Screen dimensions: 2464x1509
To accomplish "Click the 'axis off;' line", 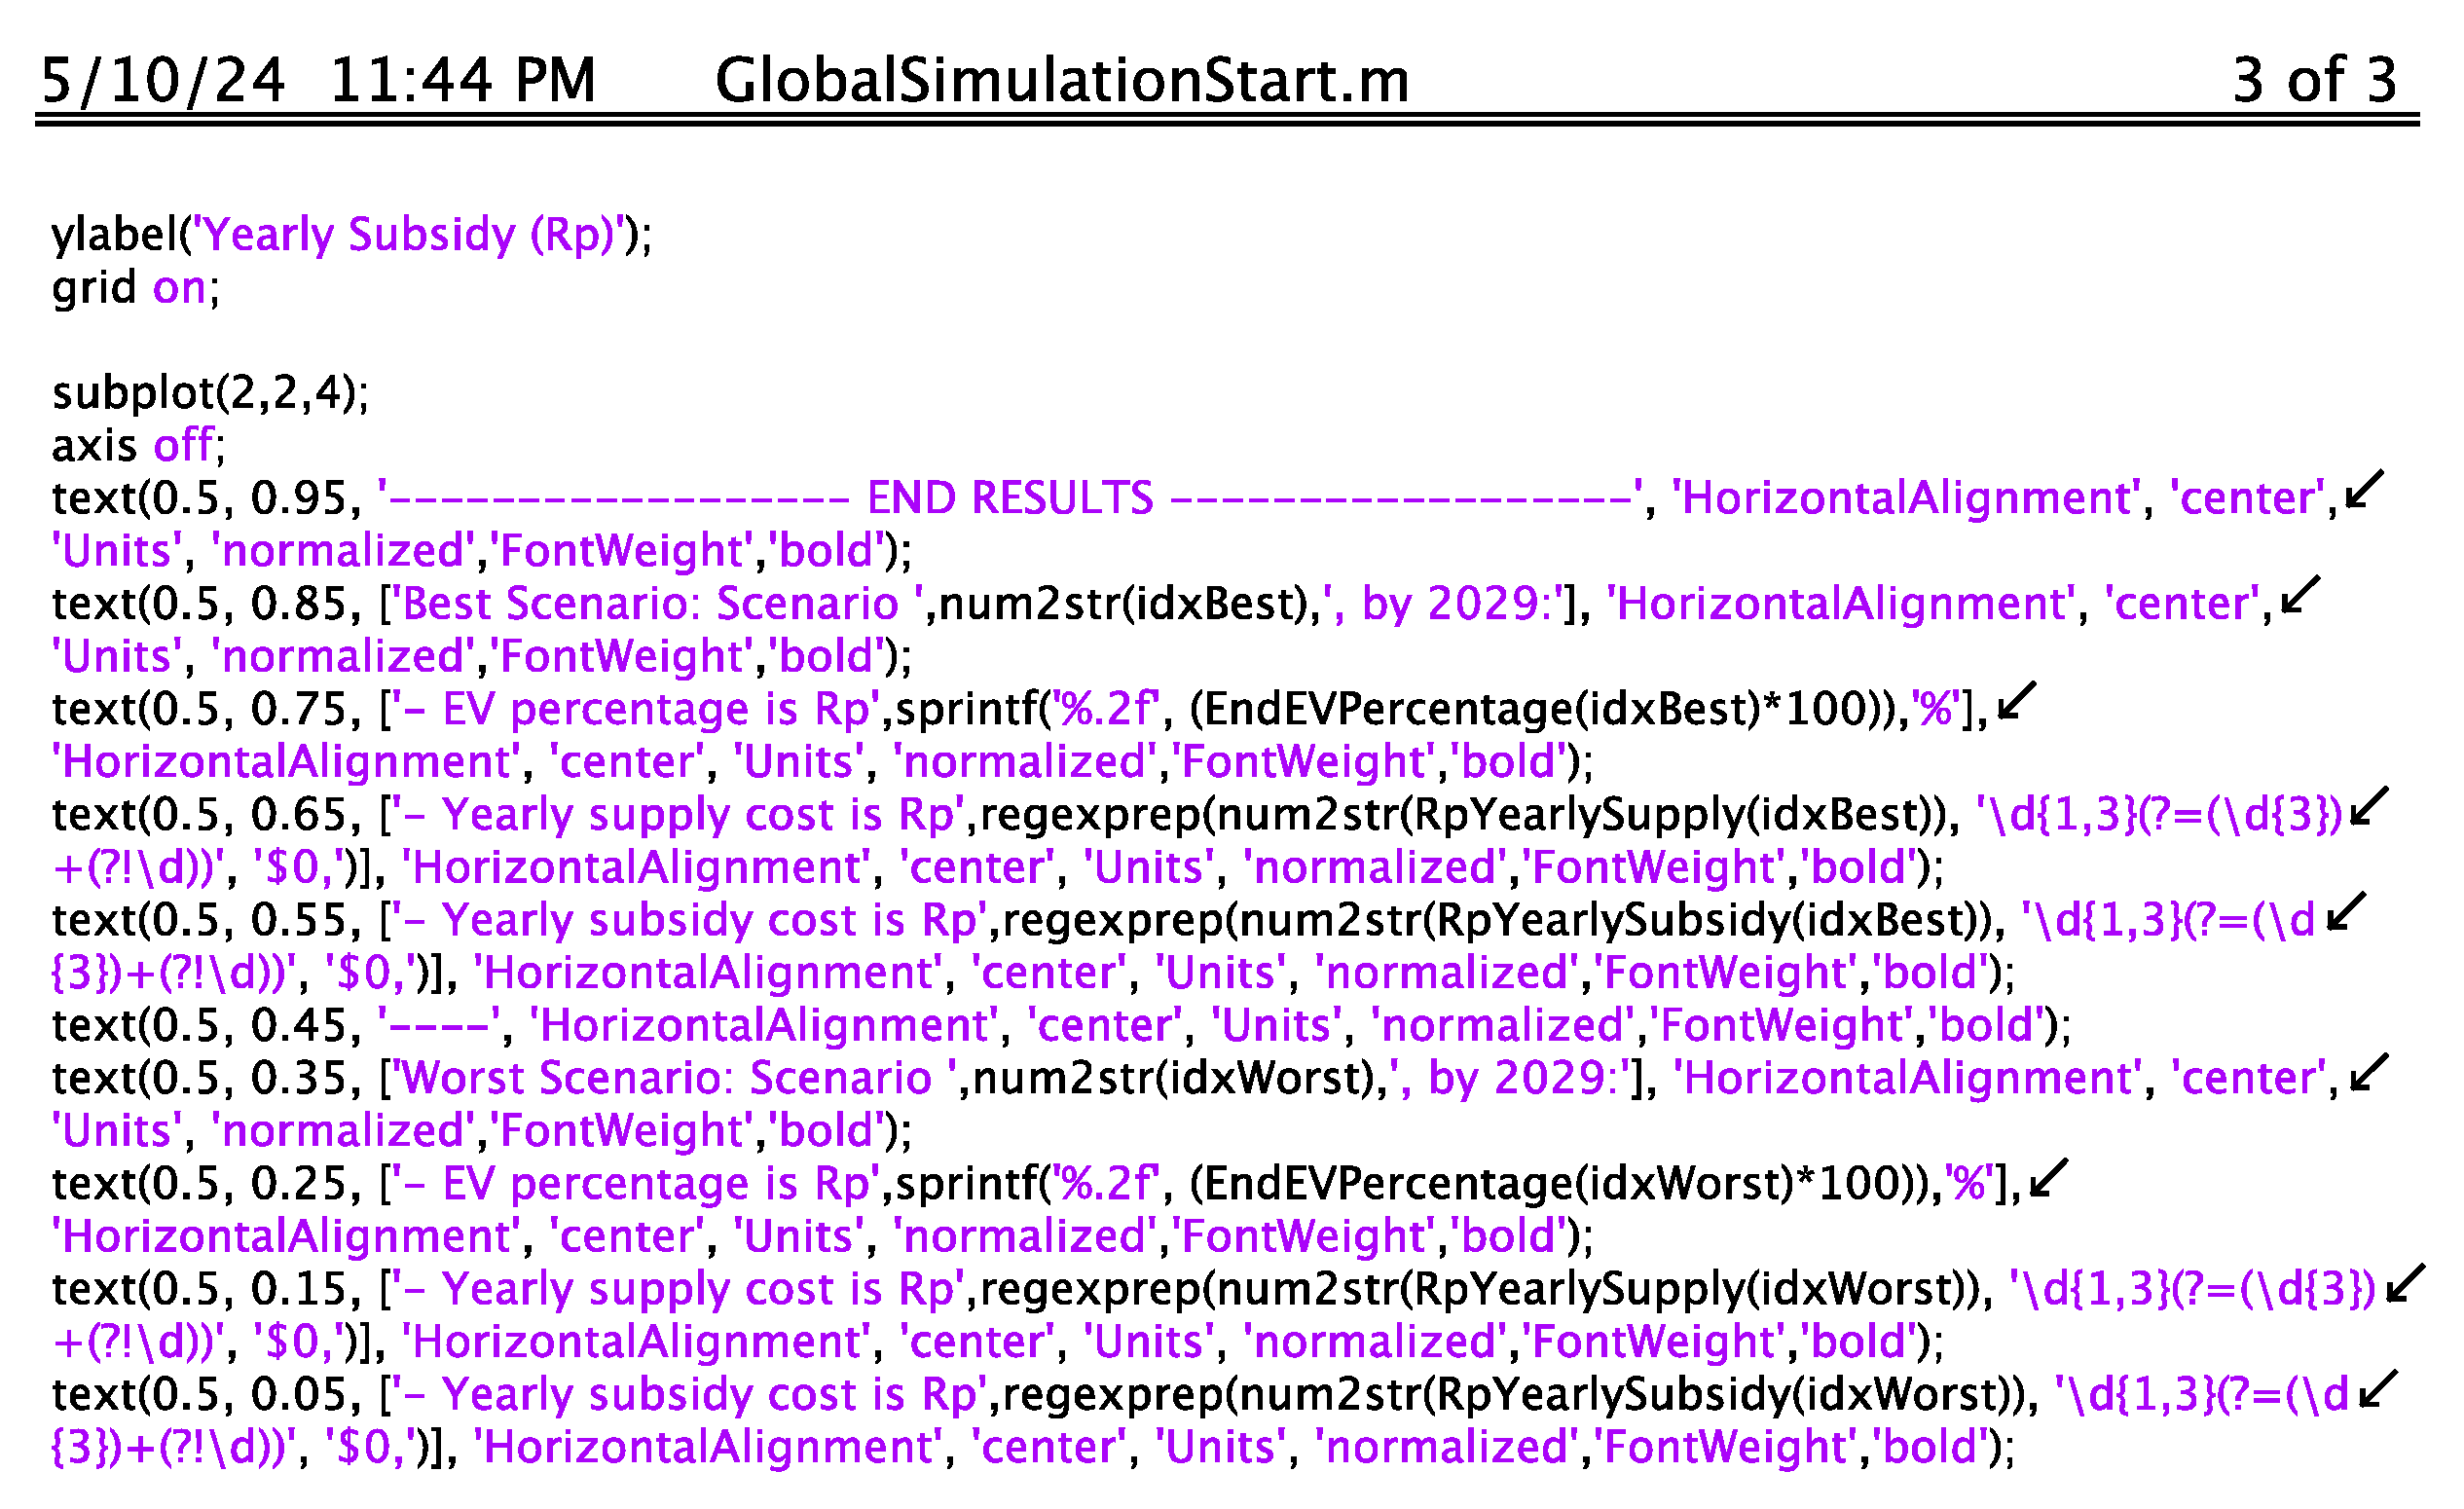I will click(138, 446).
